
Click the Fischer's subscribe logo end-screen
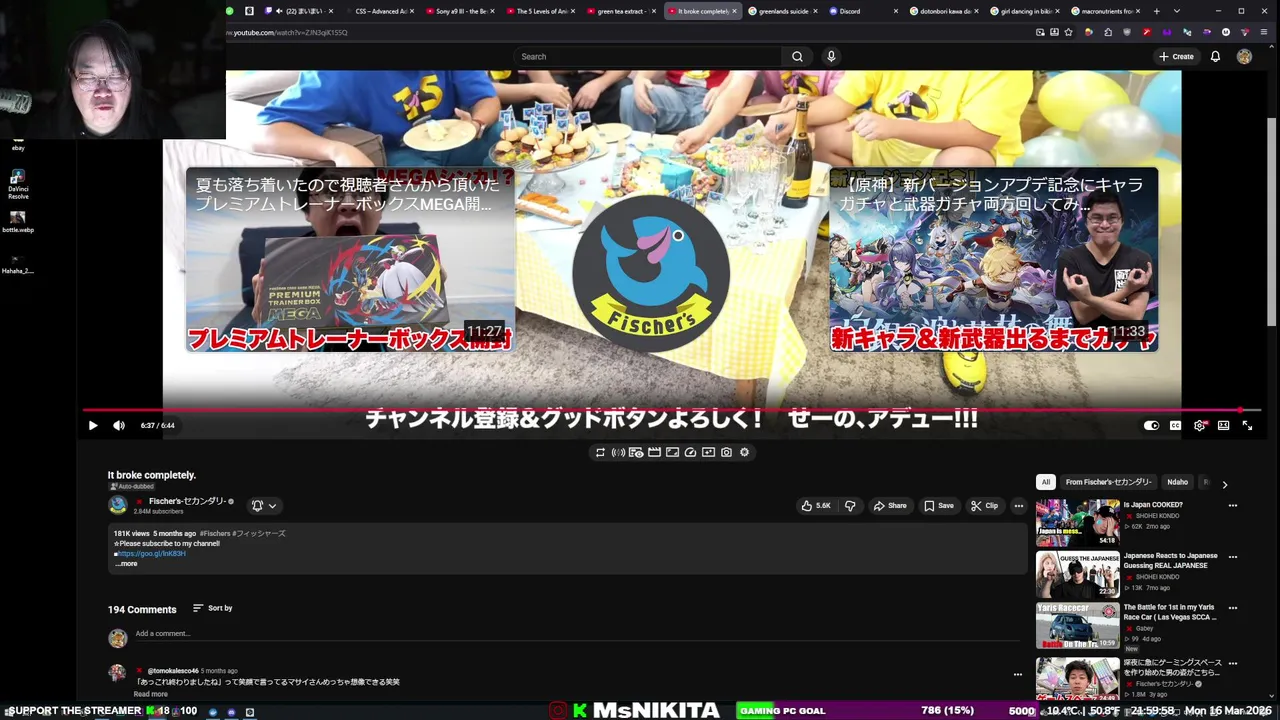coord(651,273)
